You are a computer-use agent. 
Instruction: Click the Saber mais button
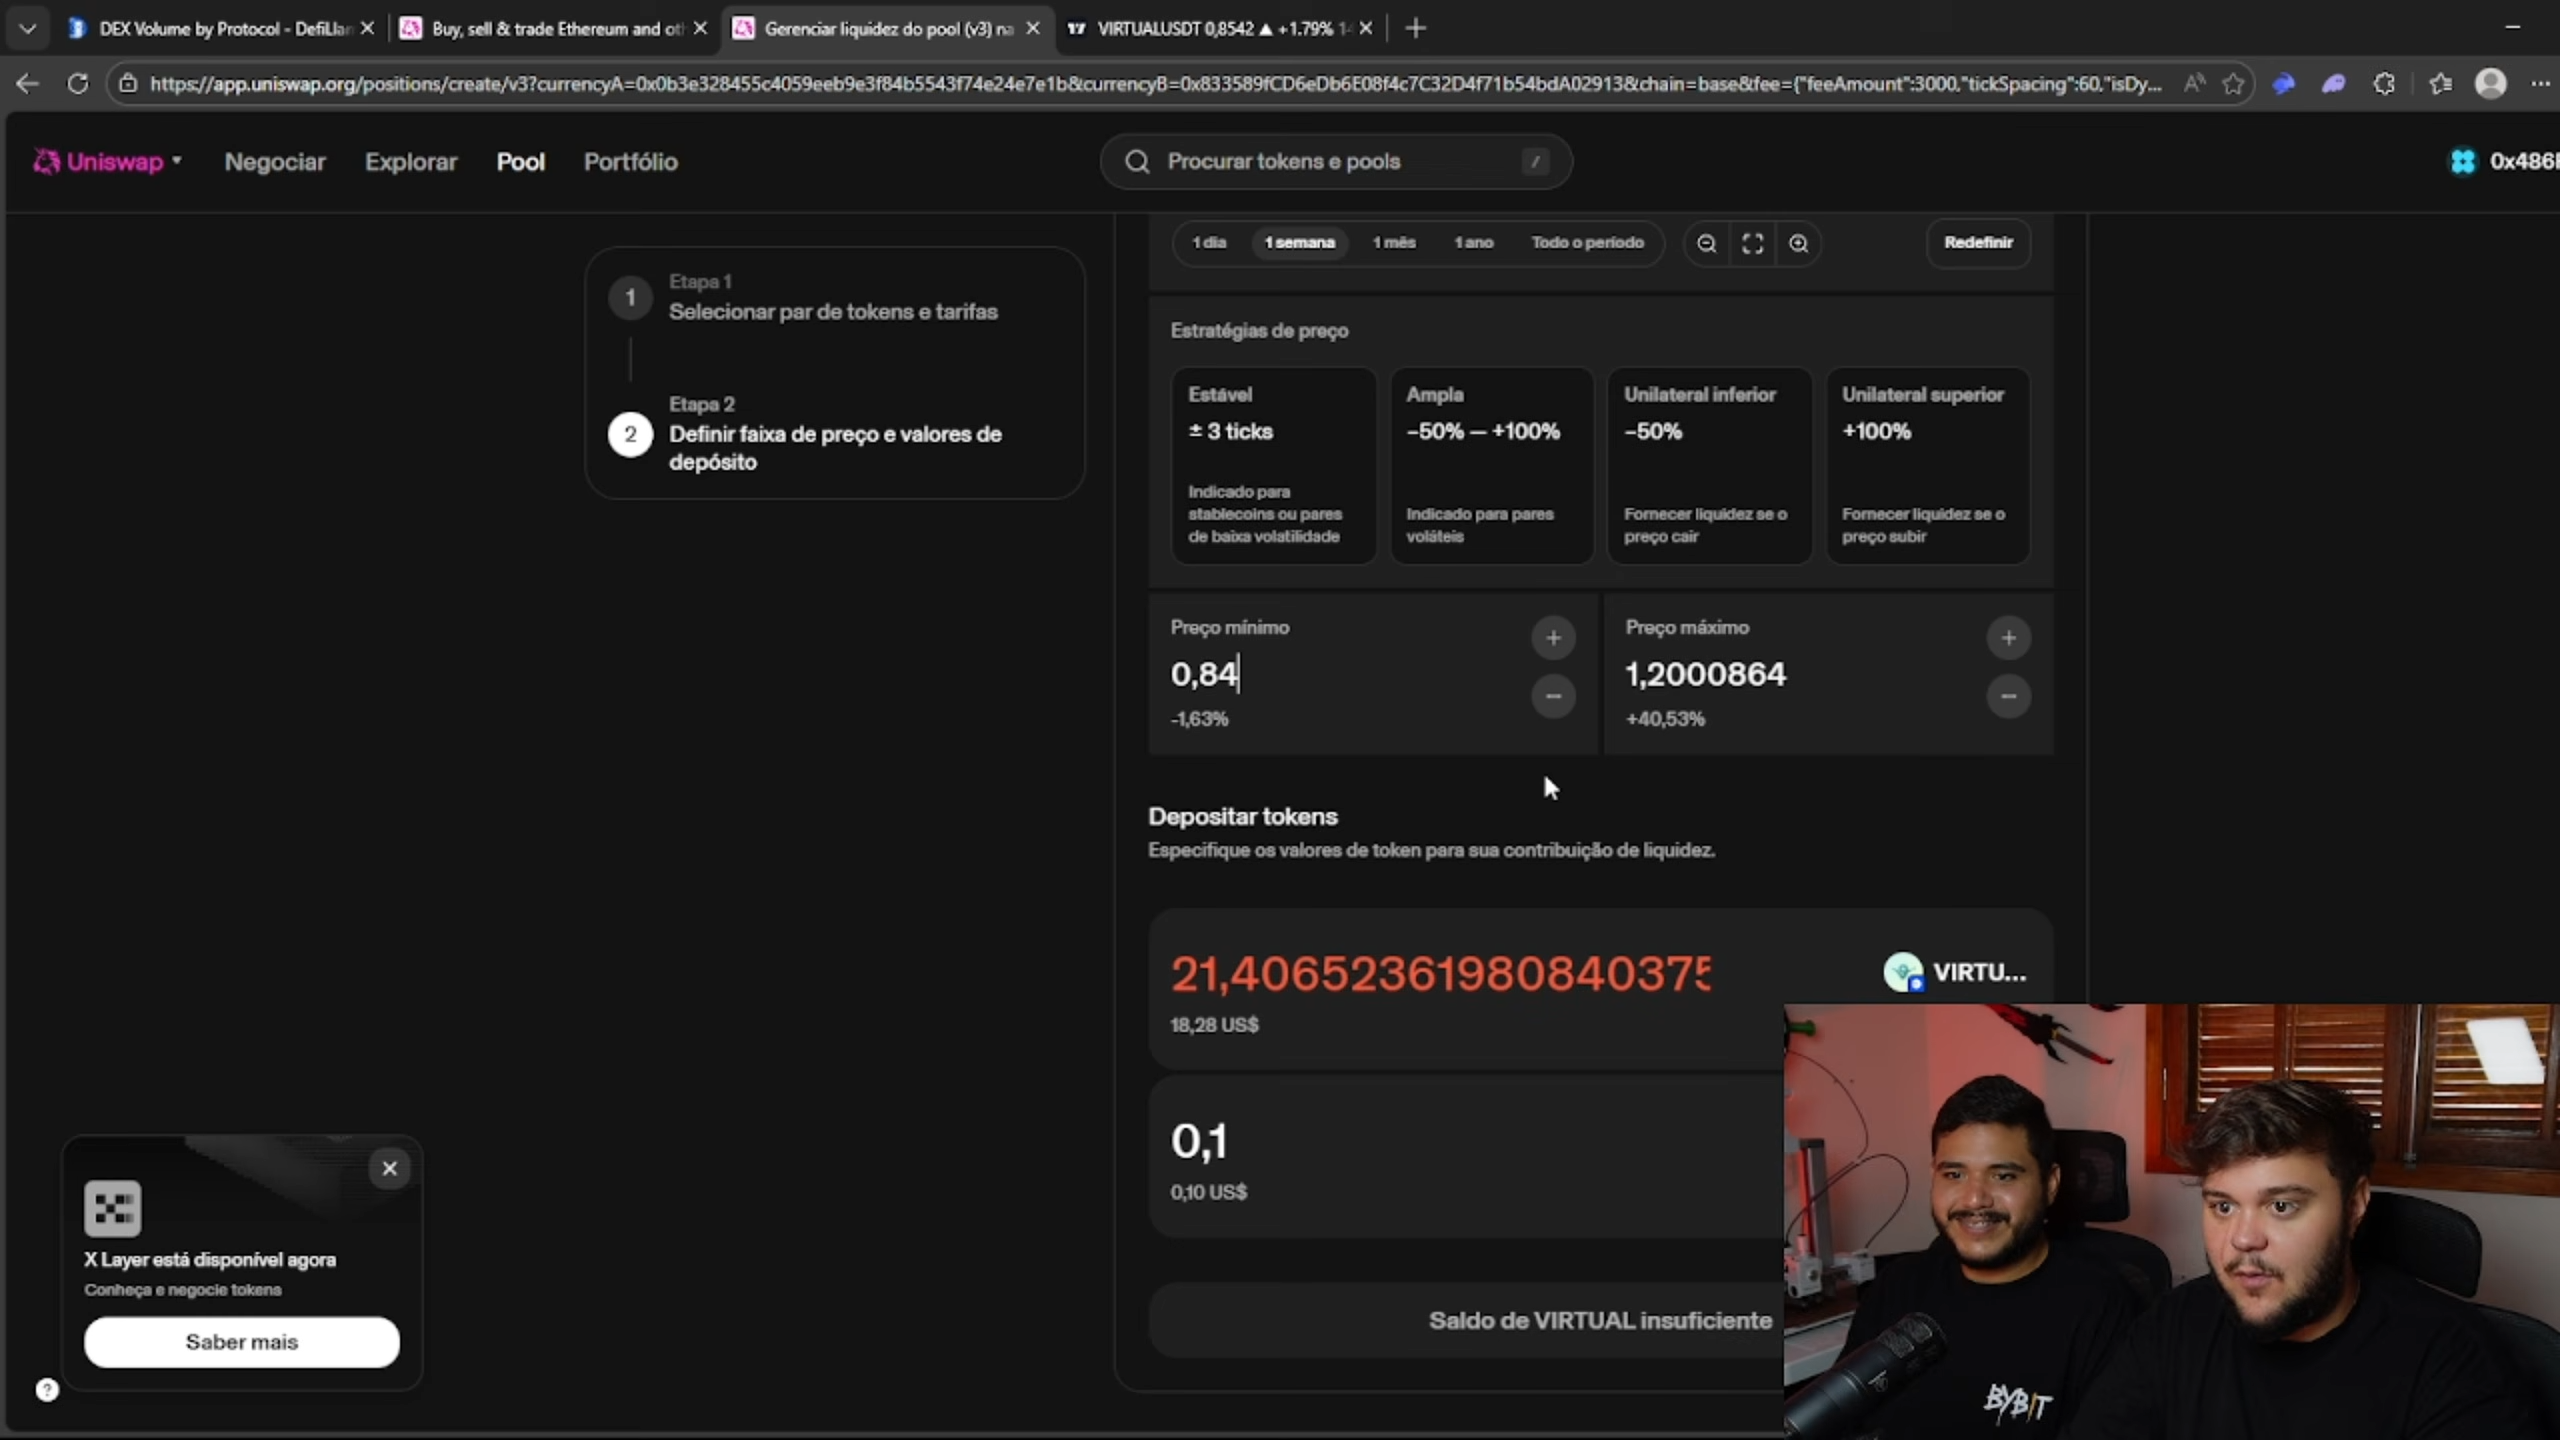pos(242,1342)
